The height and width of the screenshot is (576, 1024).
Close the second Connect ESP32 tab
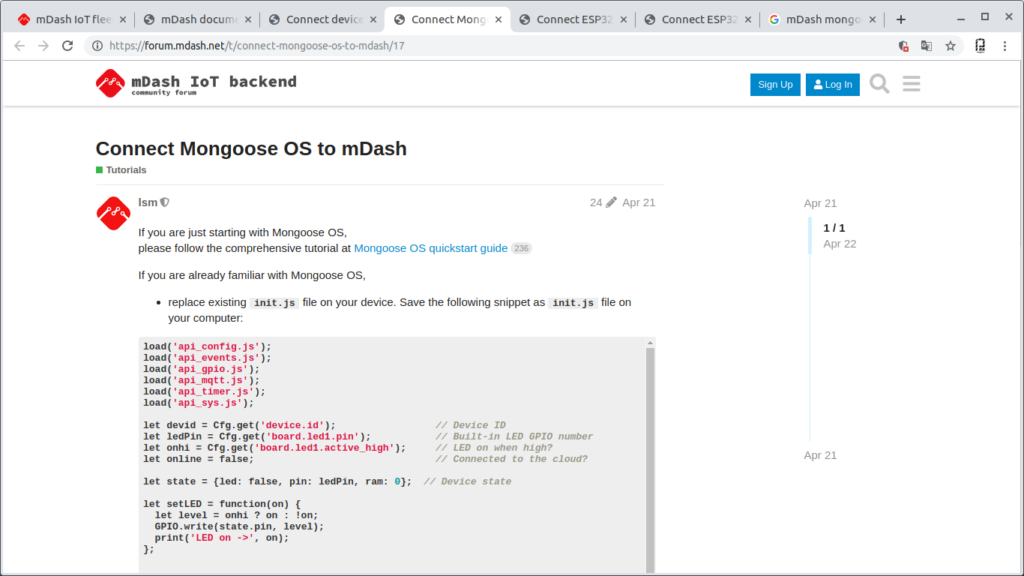(x=748, y=20)
